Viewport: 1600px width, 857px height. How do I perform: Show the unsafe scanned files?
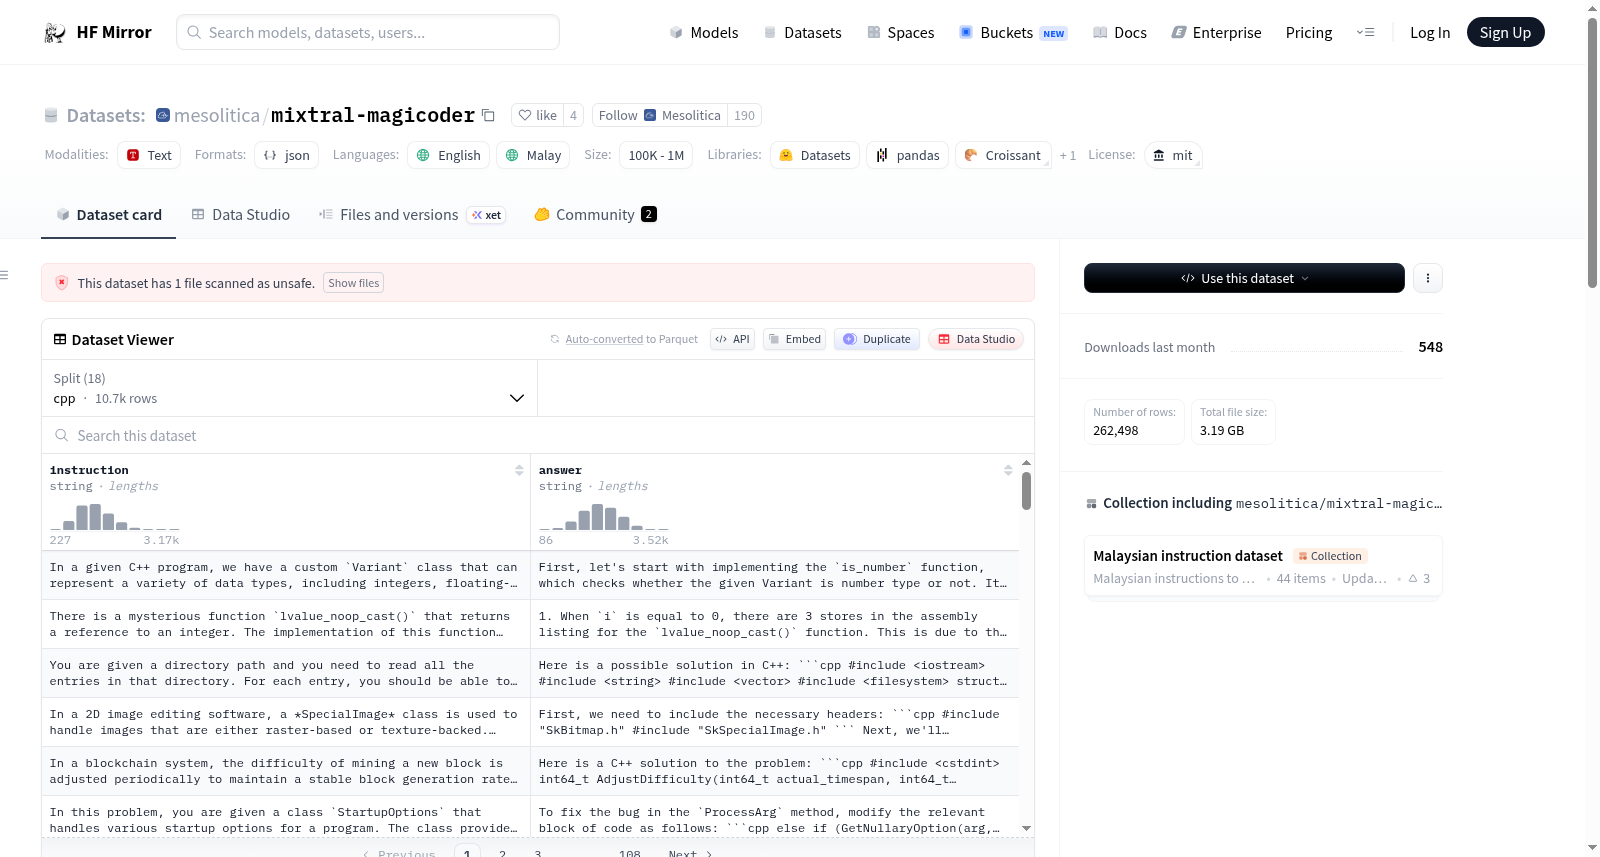(354, 283)
